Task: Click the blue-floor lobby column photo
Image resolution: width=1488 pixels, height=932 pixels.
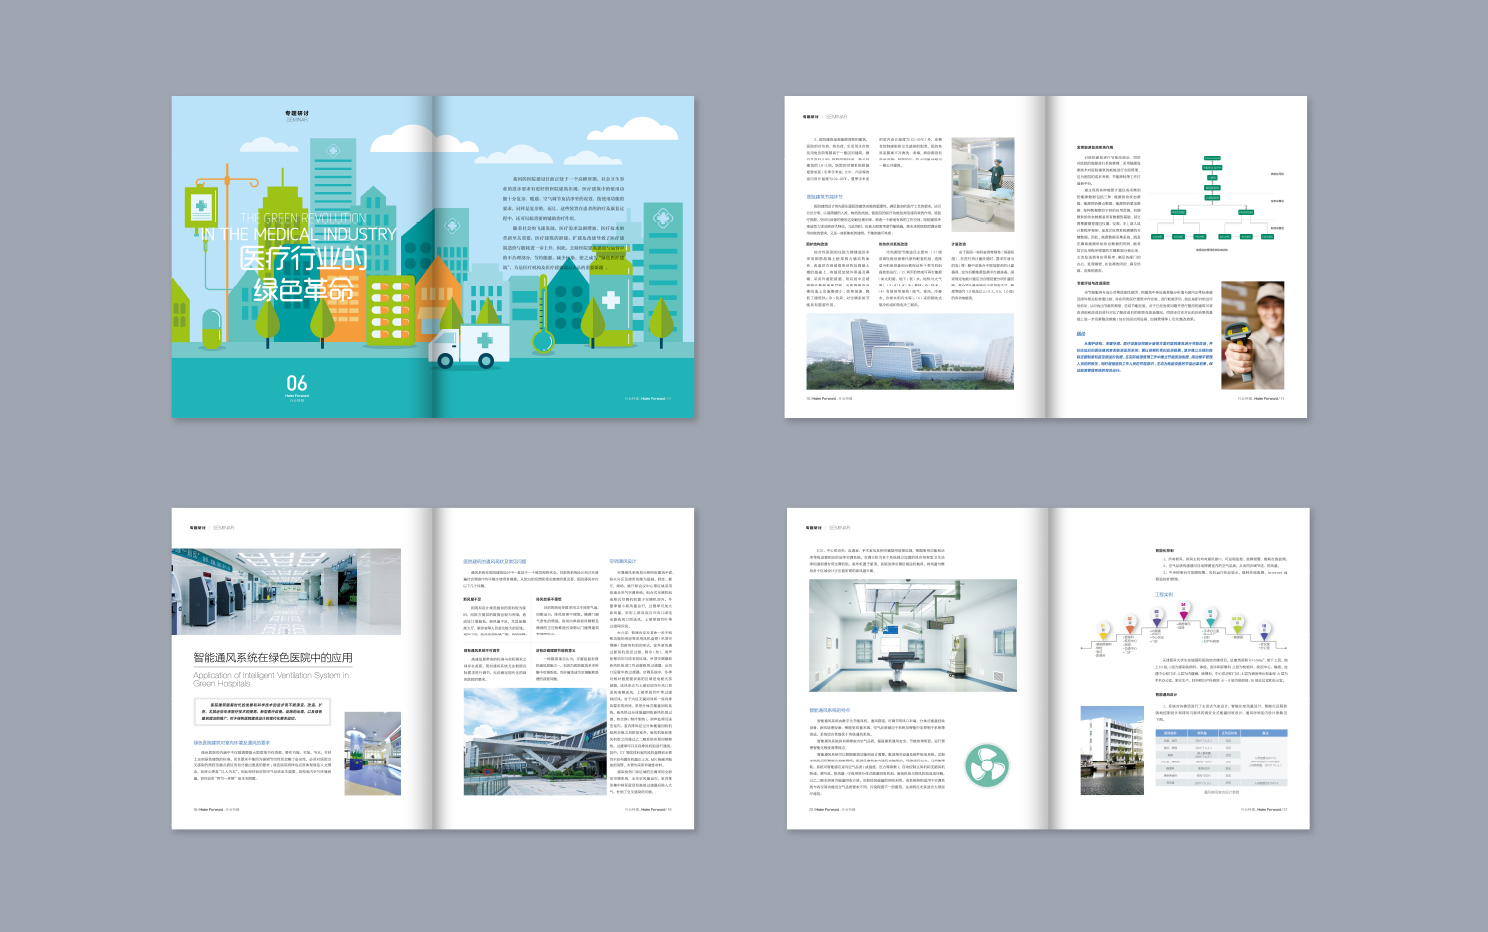Action: click(373, 754)
